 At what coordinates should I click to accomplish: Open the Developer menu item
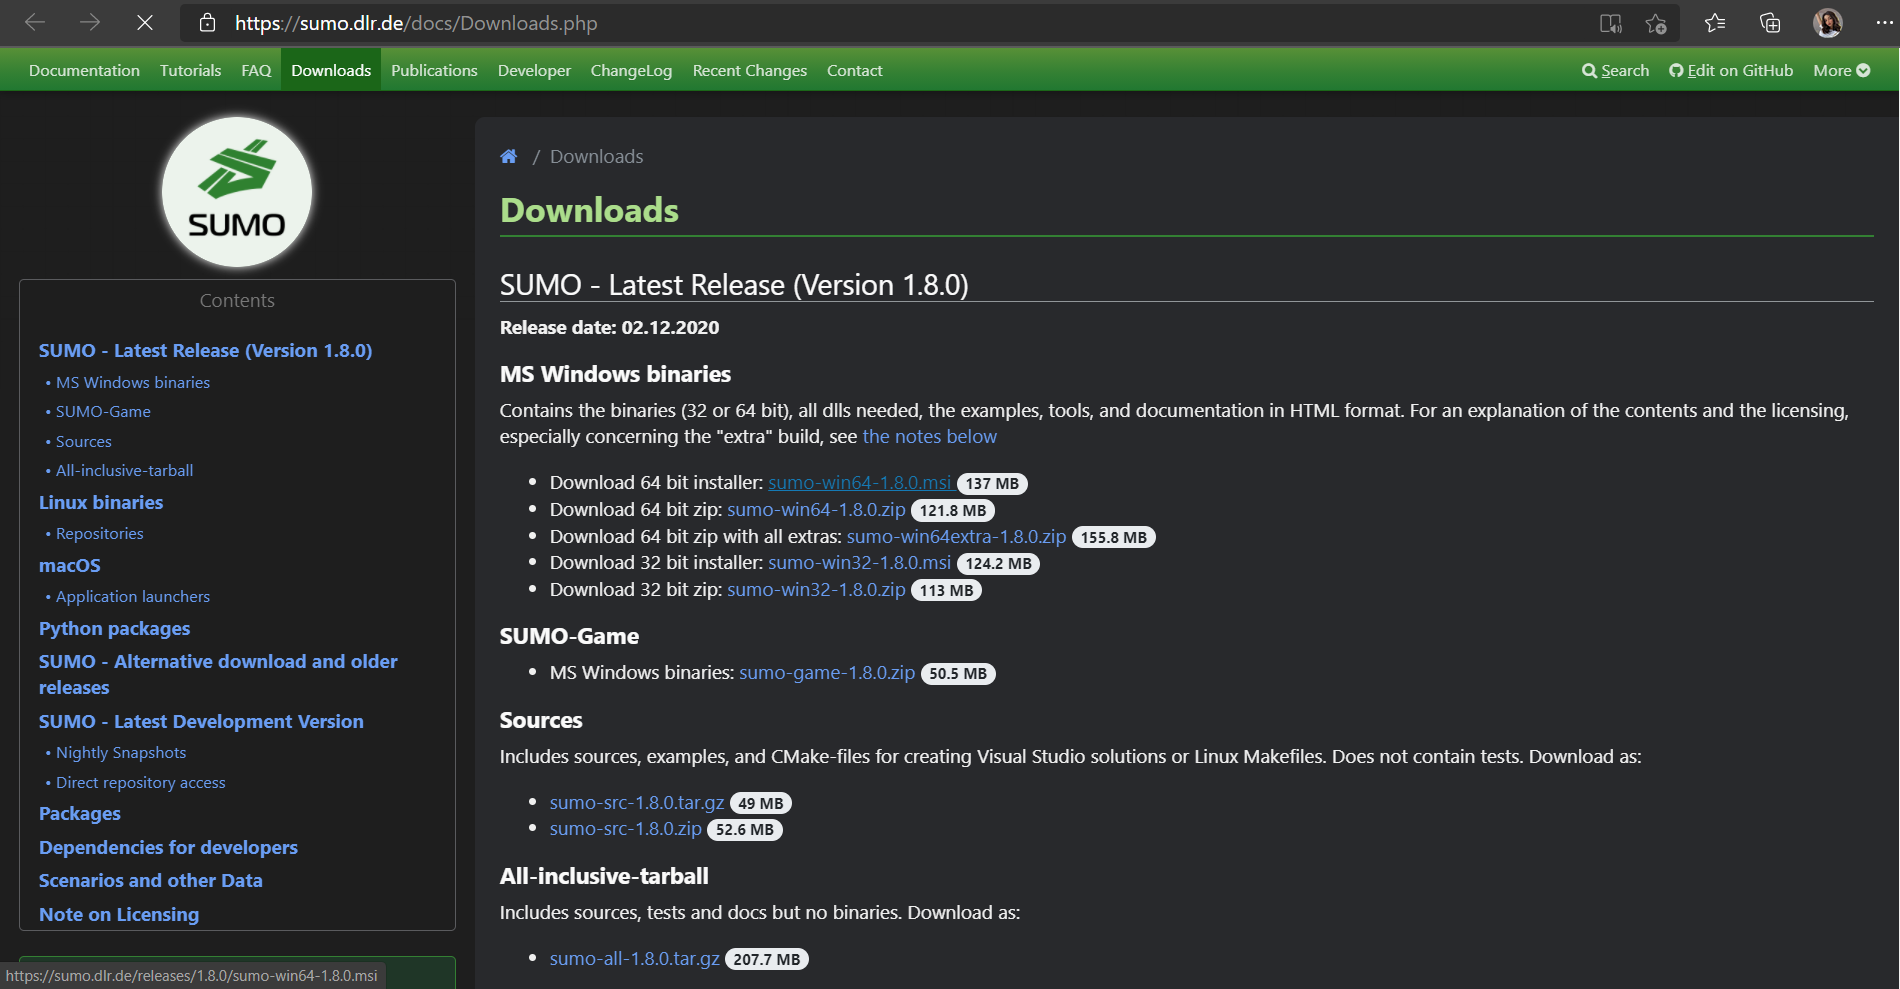[534, 70]
